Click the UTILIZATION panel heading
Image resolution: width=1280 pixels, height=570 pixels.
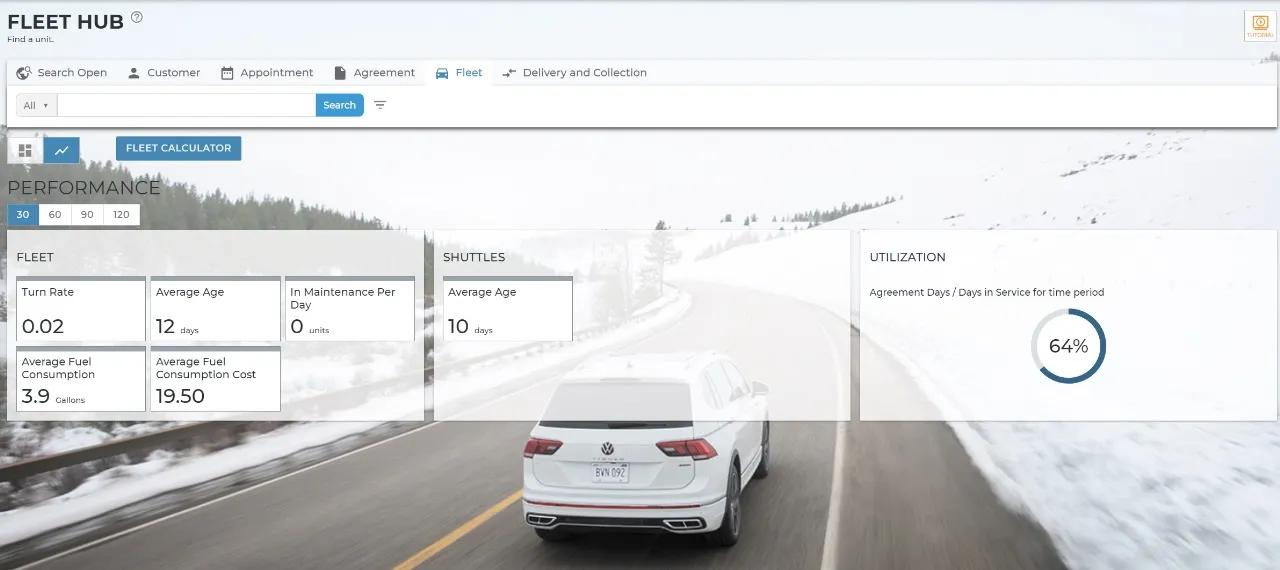click(907, 257)
